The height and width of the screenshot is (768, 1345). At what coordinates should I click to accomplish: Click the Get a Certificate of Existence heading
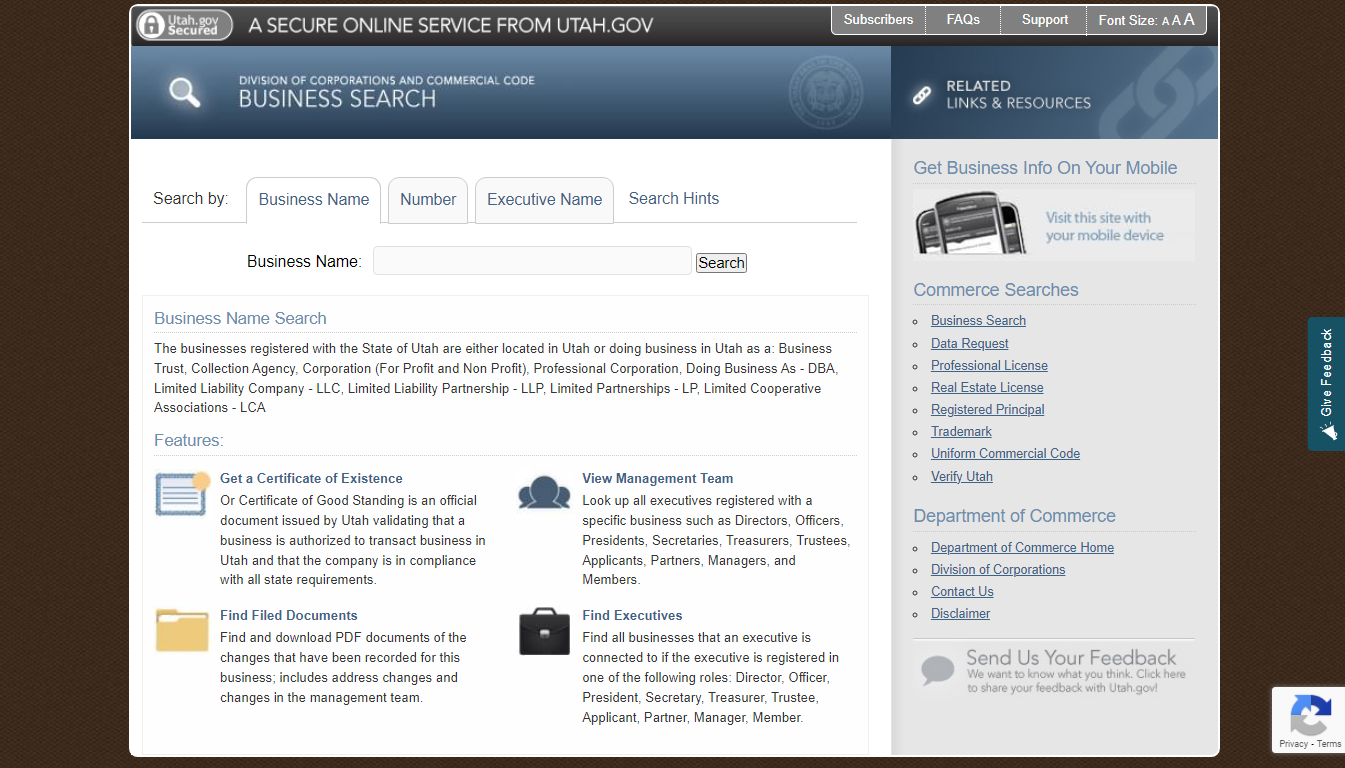(x=311, y=479)
